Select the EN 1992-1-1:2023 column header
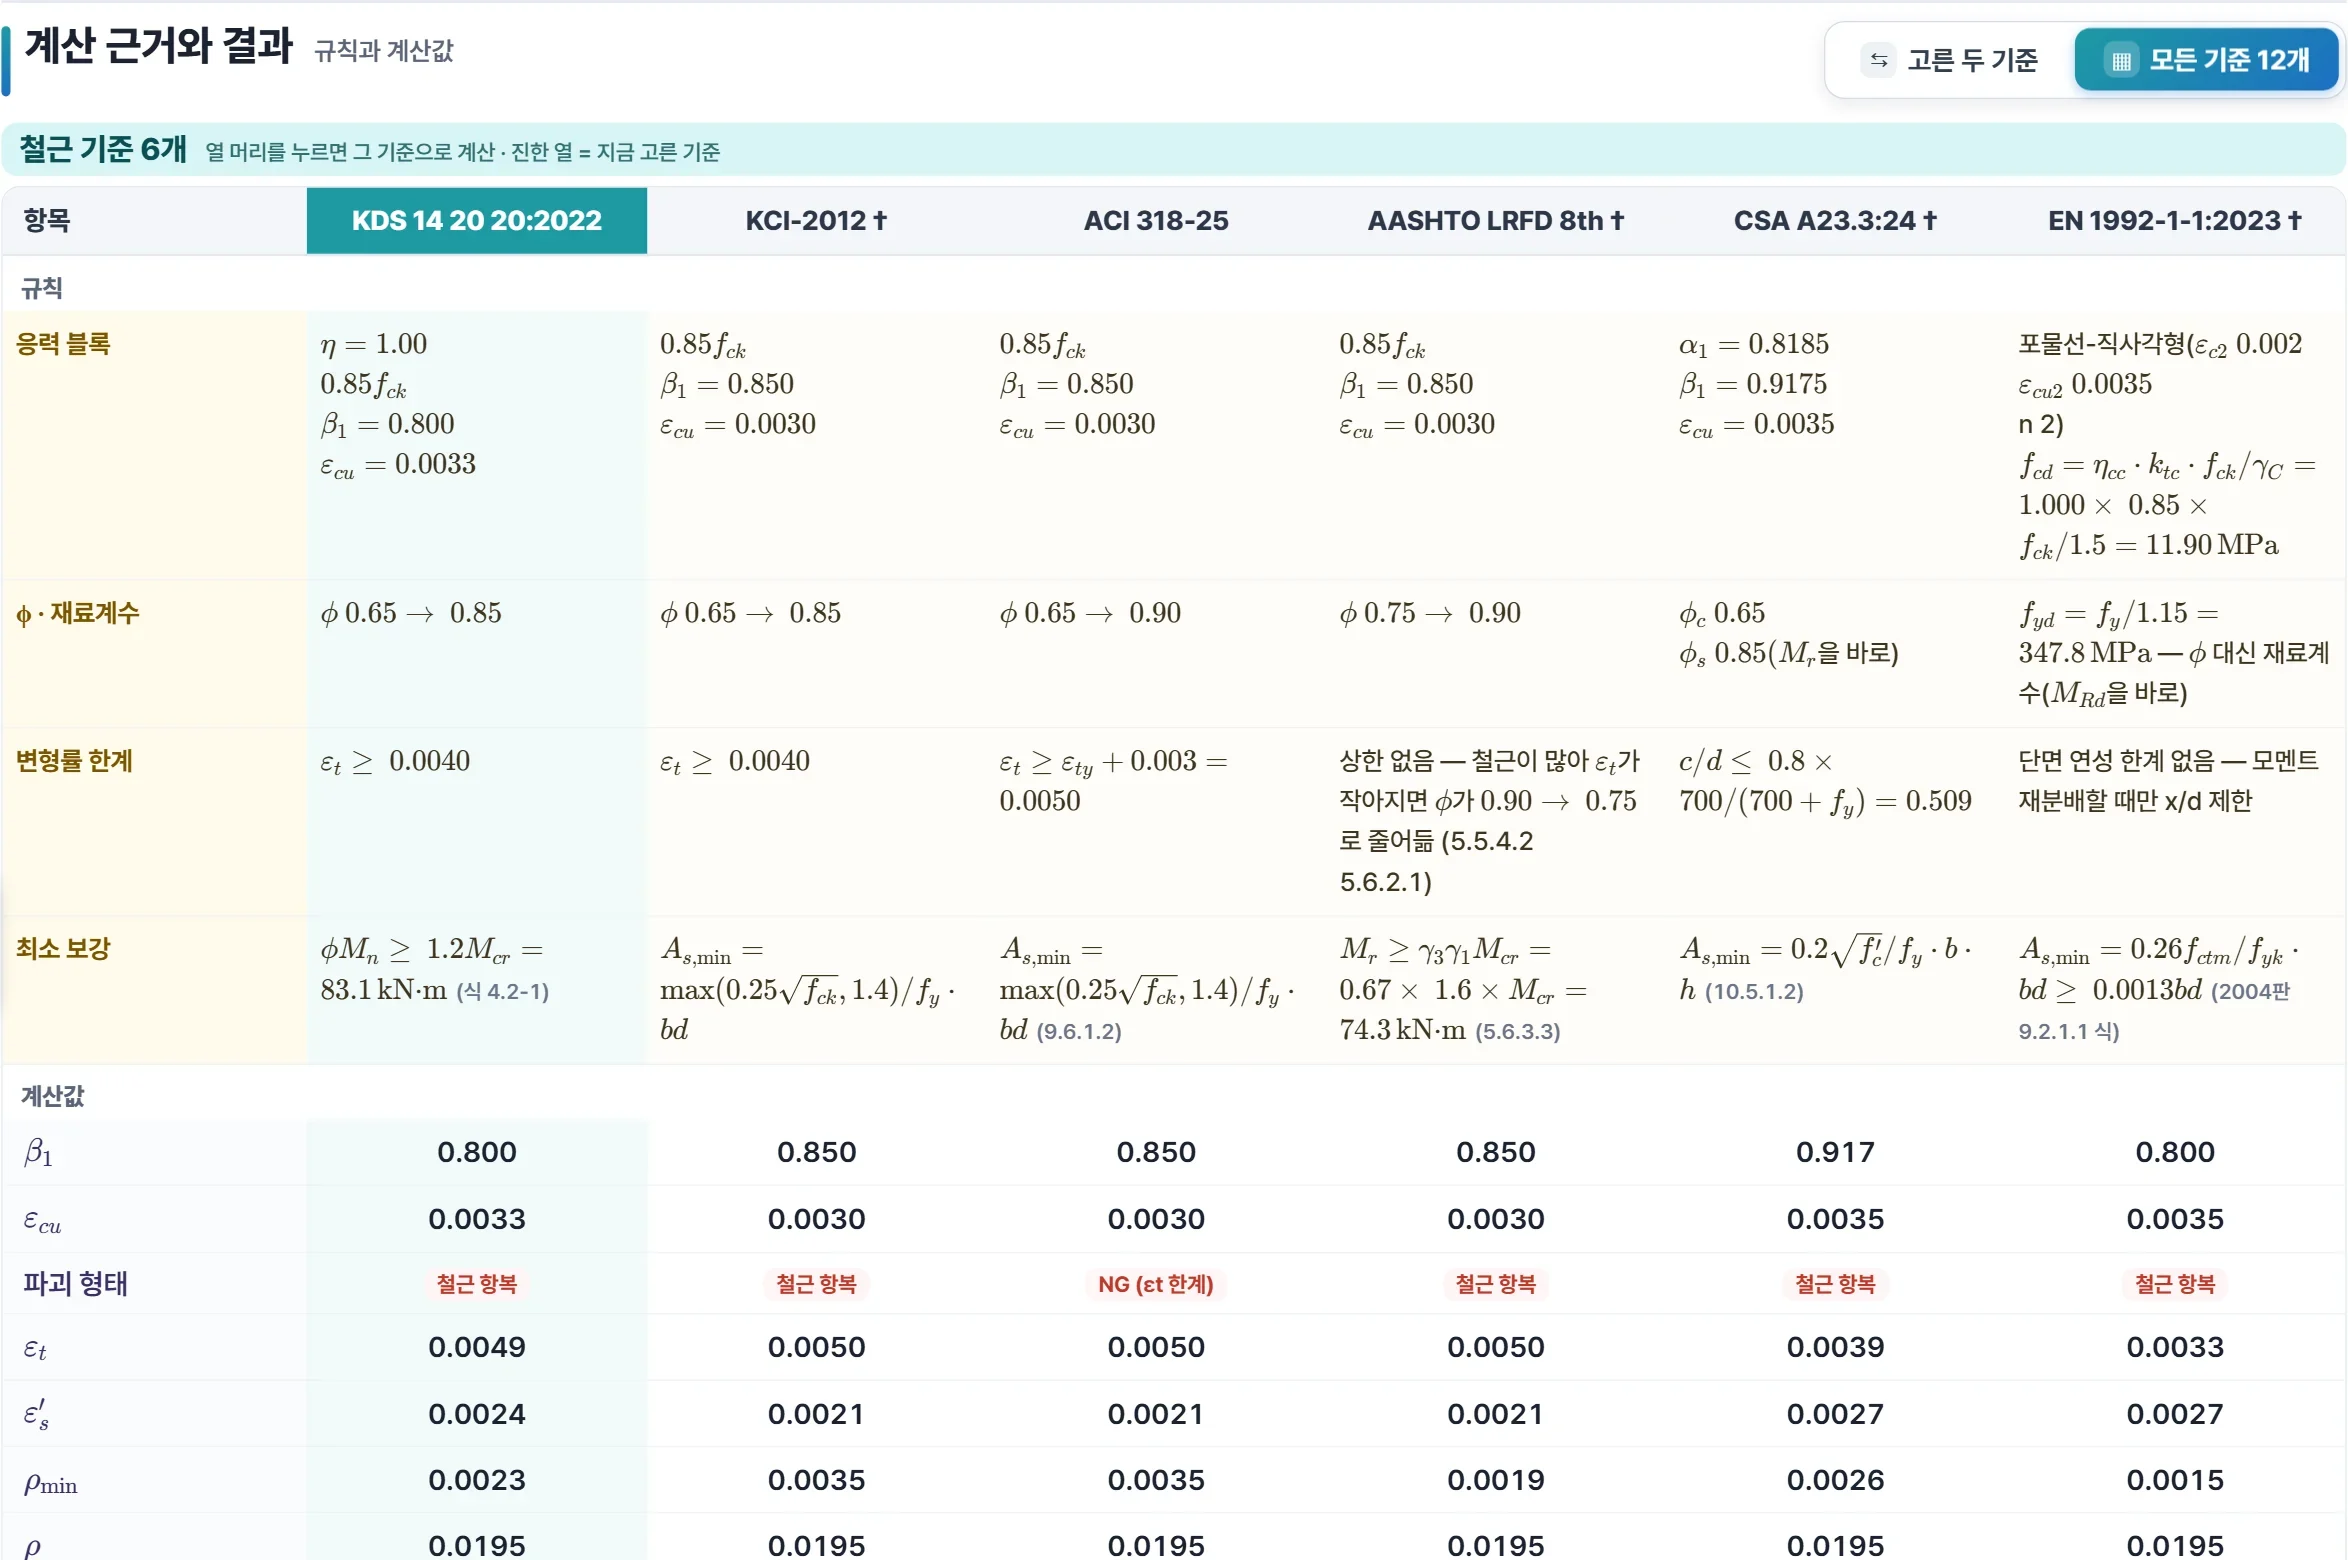Image resolution: width=2348 pixels, height=1560 pixels. 2175,220
